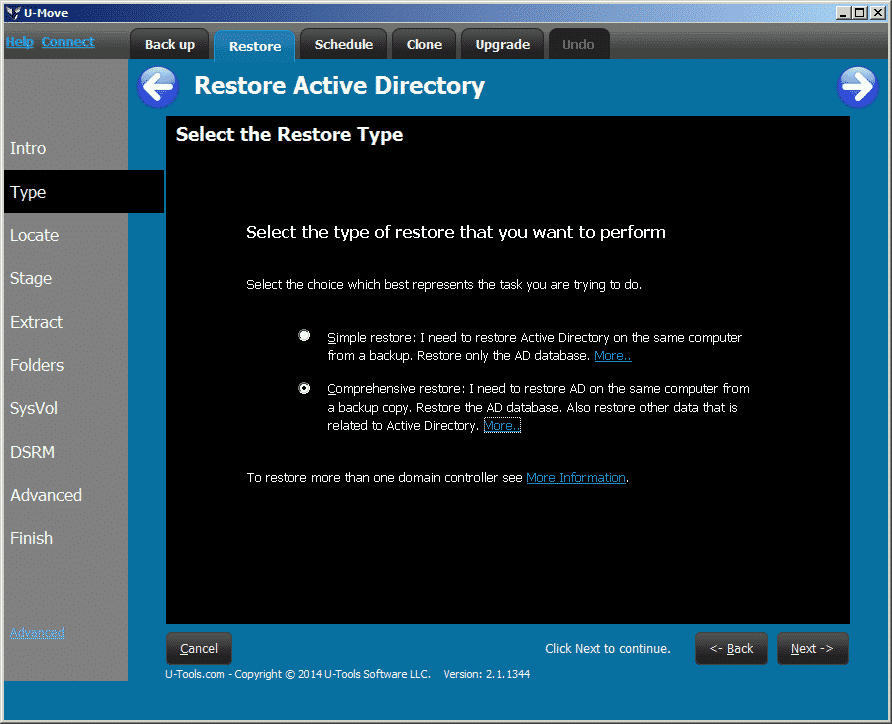The height and width of the screenshot is (724, 892).
Task: Go to the Extract step
Action: pyautogui.click(x=36, y=322)
